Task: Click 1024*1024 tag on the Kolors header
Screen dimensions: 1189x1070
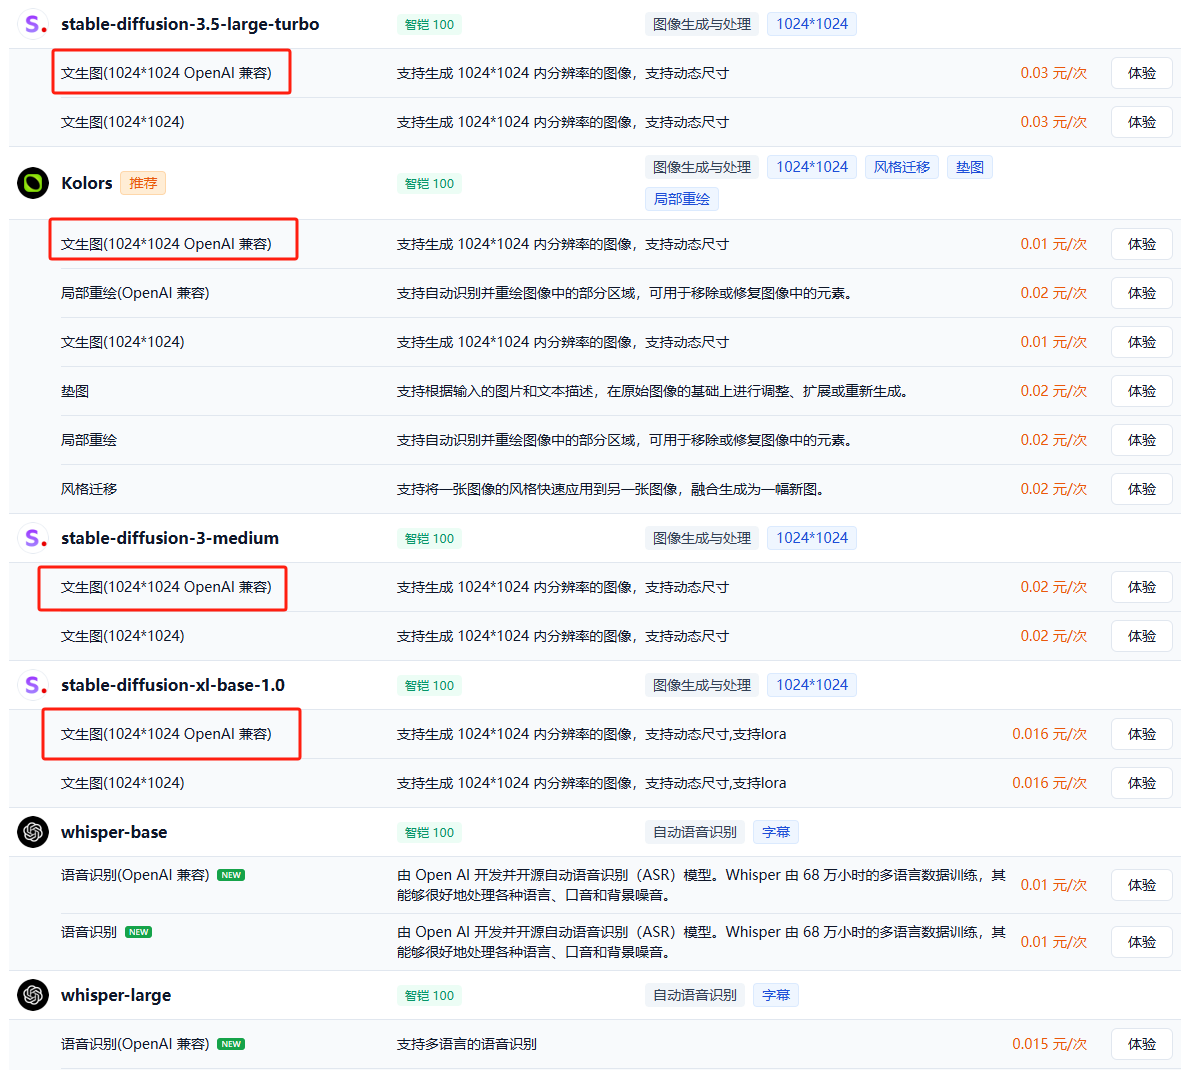Action: (811, 167)
